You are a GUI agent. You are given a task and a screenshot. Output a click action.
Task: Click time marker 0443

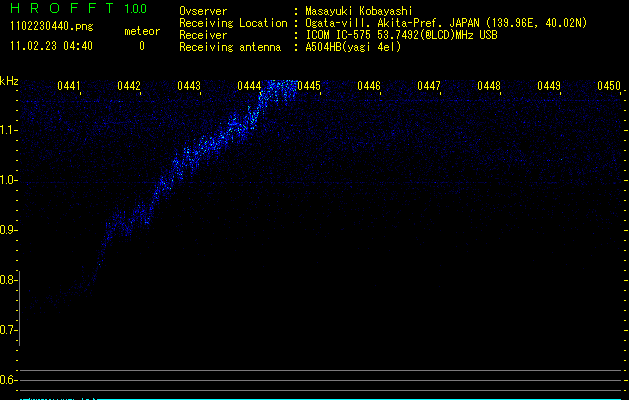click(x=189, y=86)
